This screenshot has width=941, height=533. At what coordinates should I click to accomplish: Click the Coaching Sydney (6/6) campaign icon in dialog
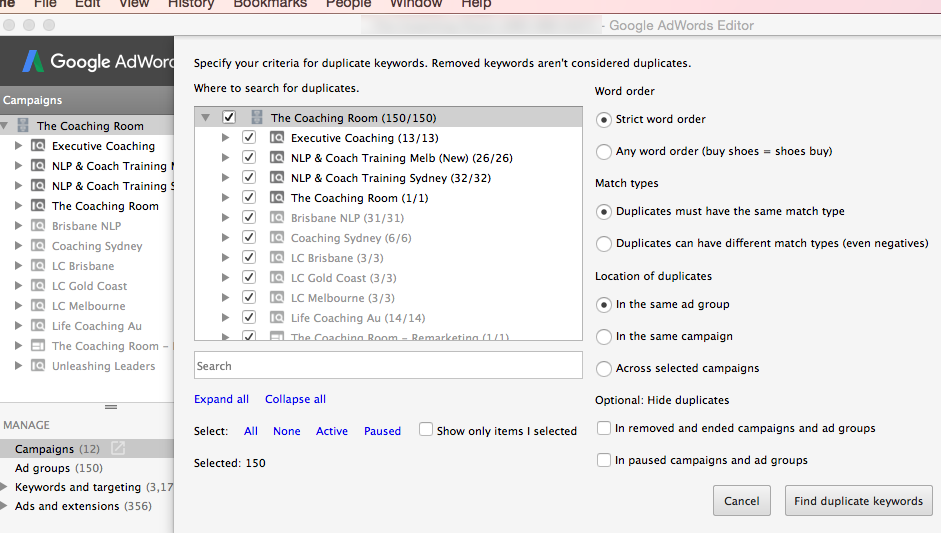[x=277, y=238]
